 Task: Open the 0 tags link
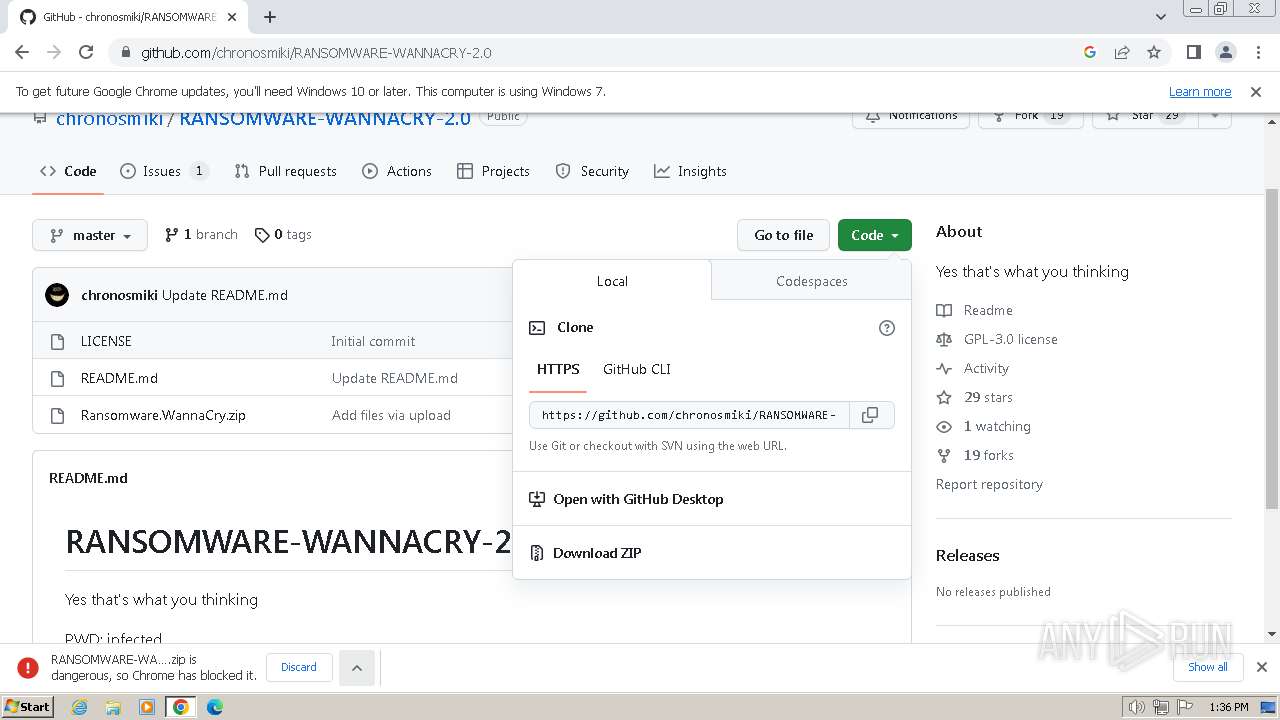pyautogui.click(x=283, y=234)
